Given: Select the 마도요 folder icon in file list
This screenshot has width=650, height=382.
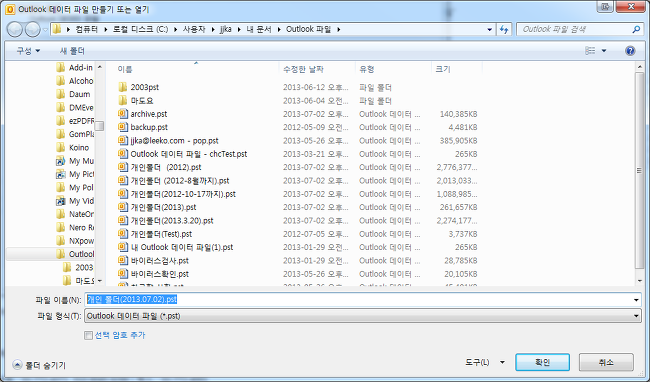Looking at the screenshot, I should coord(123,100).
